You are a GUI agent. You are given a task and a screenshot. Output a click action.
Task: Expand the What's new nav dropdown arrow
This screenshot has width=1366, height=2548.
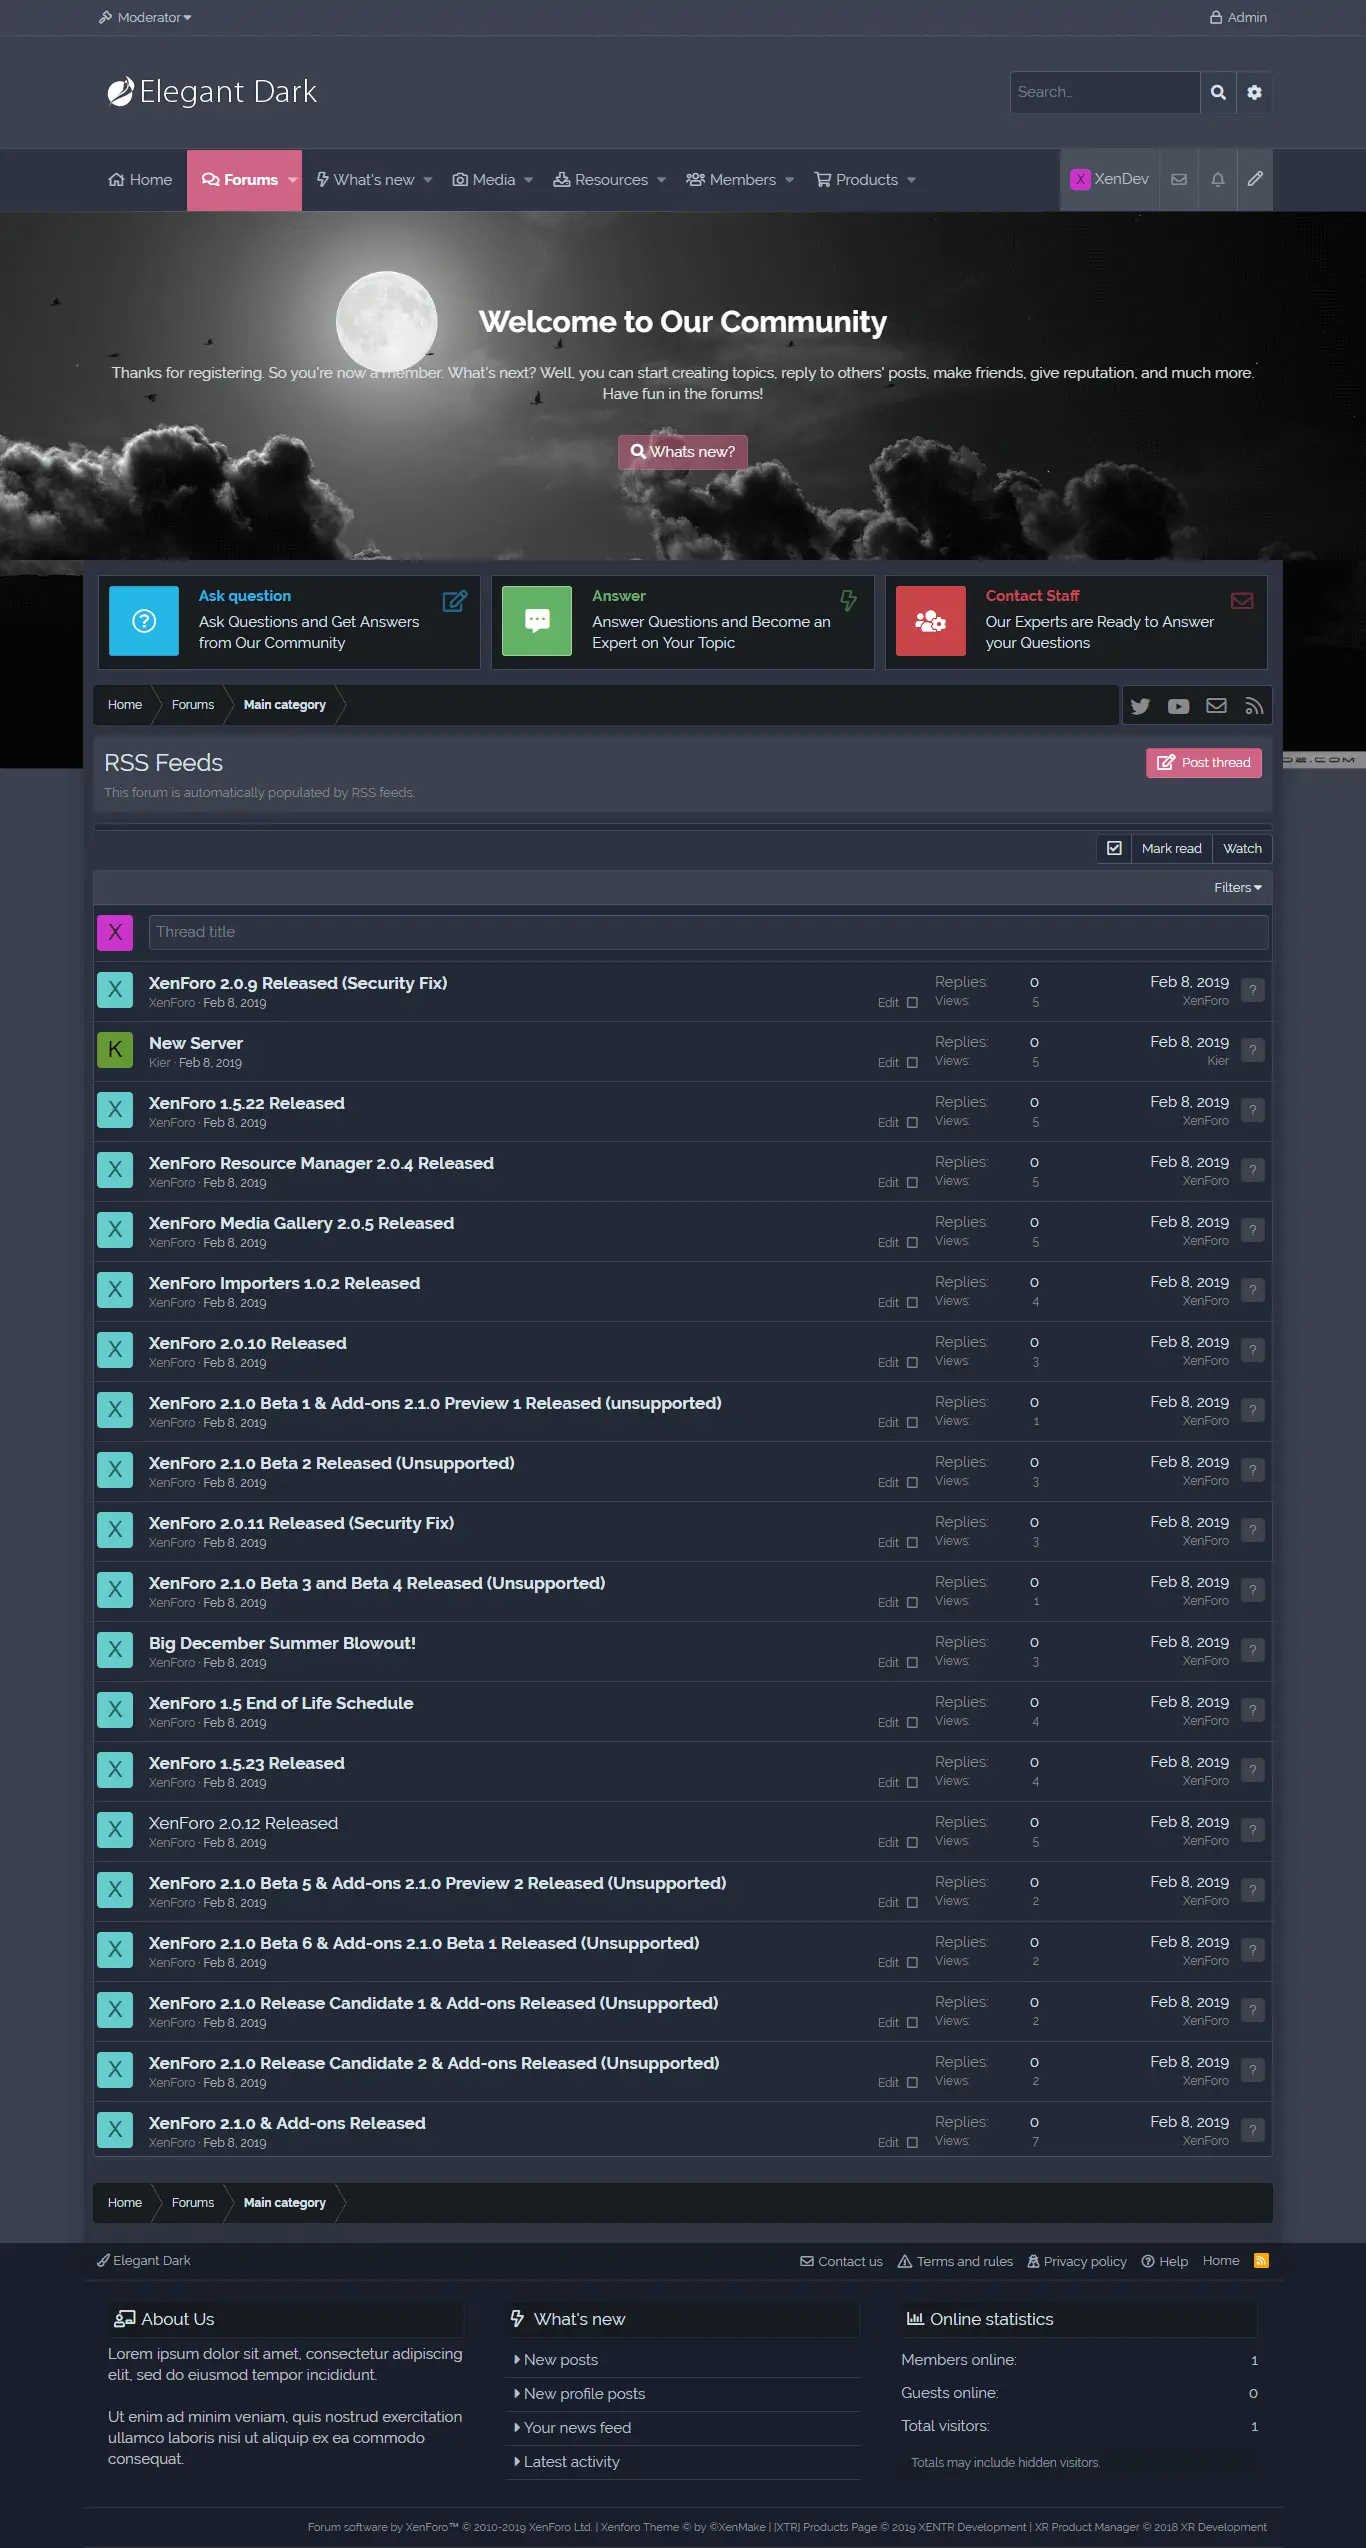pyautogui.click(x=428, y=180)
